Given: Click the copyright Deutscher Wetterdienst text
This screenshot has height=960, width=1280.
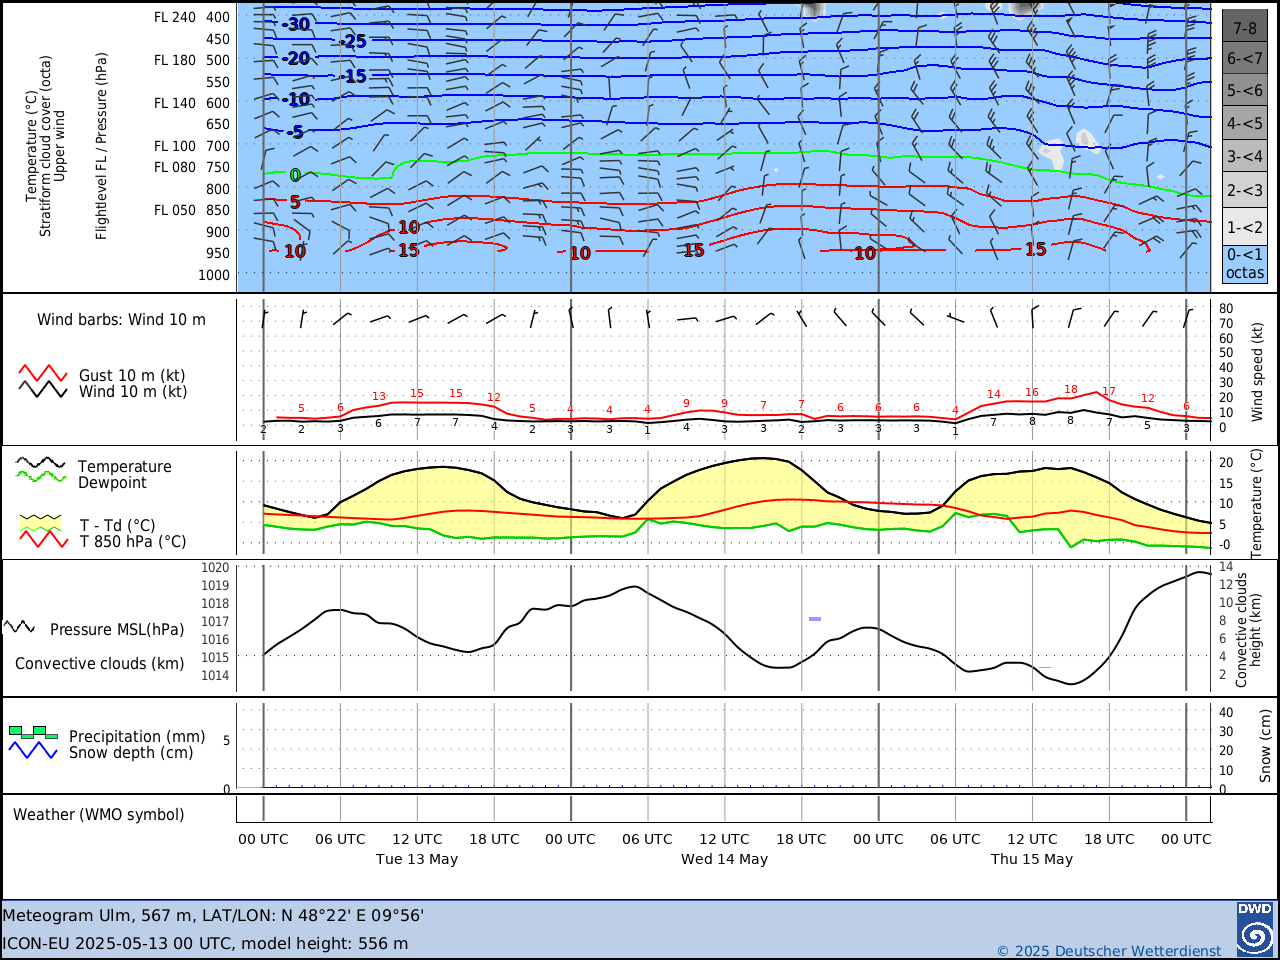Looking at the screenshot, I should point(1109,951).
